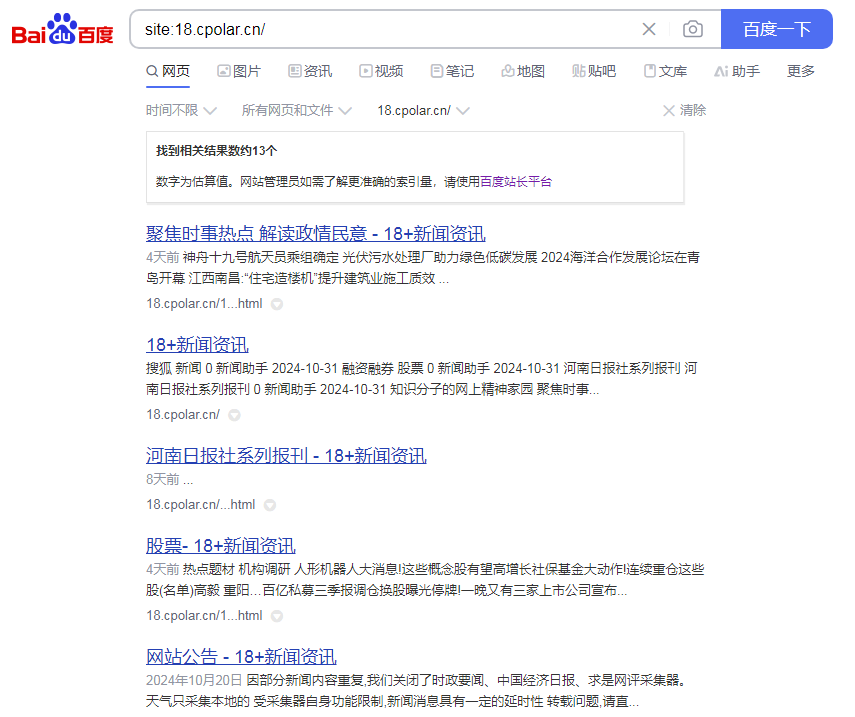This screenshot has height=717, width=855.
Task: Open the Ai 助手 tab
Action: tap(737, 71)
